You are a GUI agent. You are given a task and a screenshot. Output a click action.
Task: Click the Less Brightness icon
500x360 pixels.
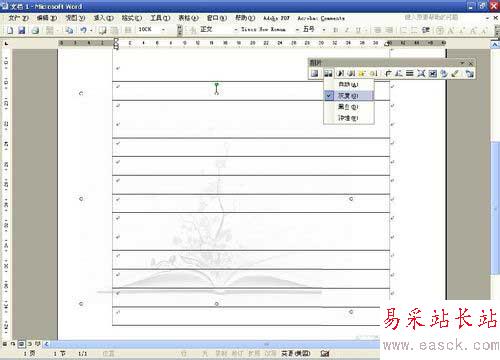pyautogui.click(x=374, y=74)
